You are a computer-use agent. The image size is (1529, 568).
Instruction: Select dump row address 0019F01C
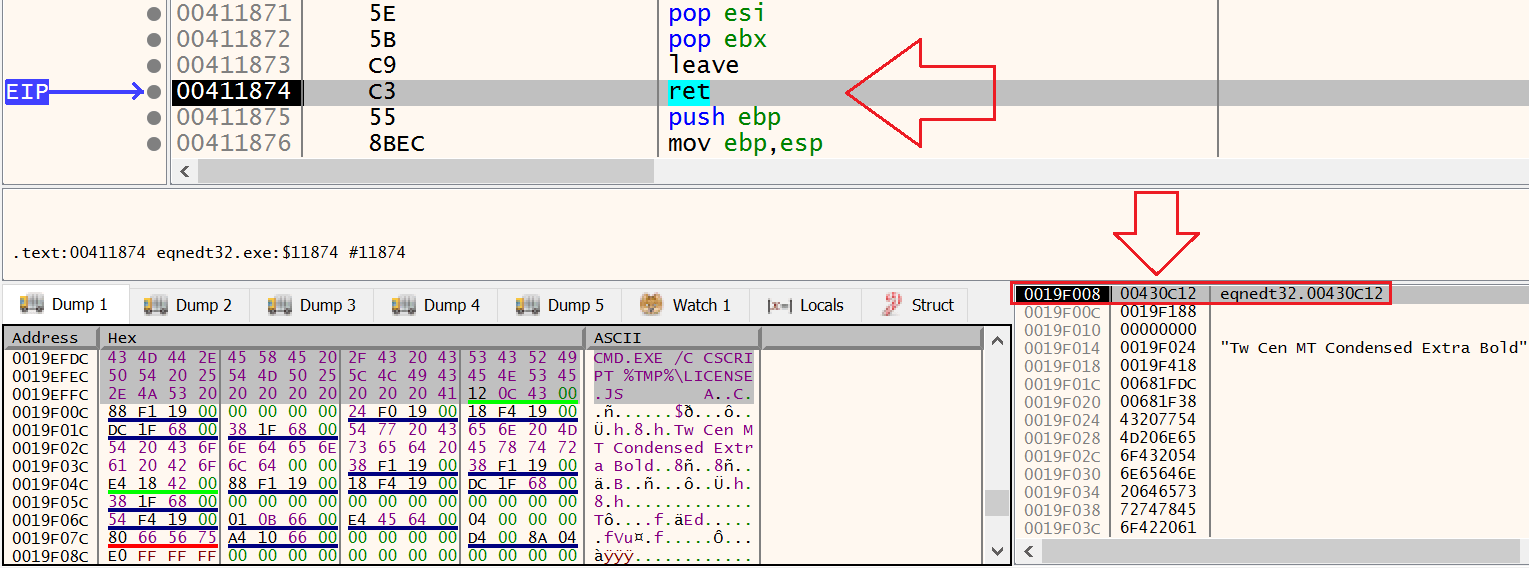pos(50,430)
